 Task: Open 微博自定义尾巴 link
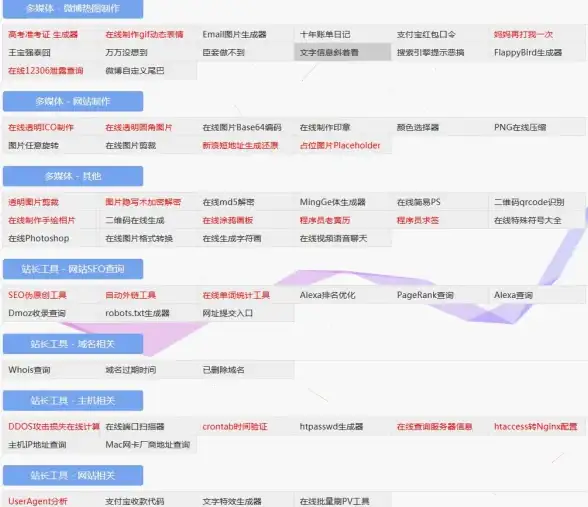coord(135,70)
